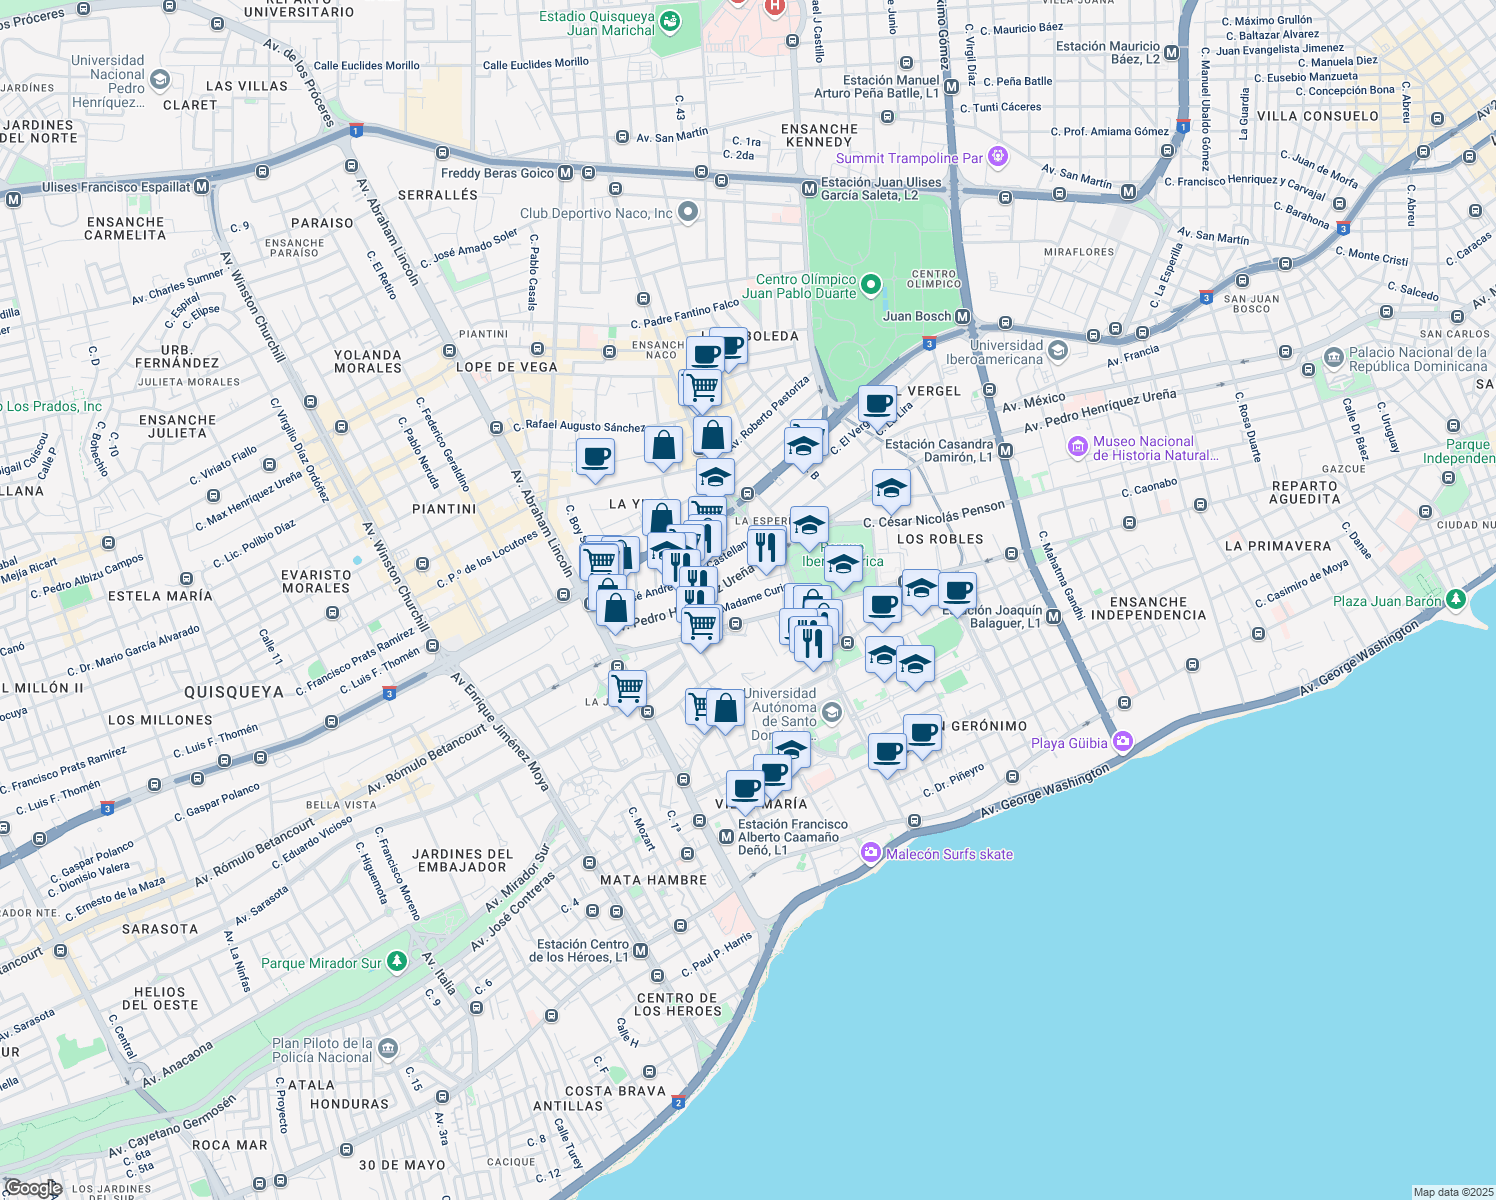Select the Universidad Autónoma de Santo Domingo icon
This screenshot has height=1200, width=1496.
pos(832,713)
